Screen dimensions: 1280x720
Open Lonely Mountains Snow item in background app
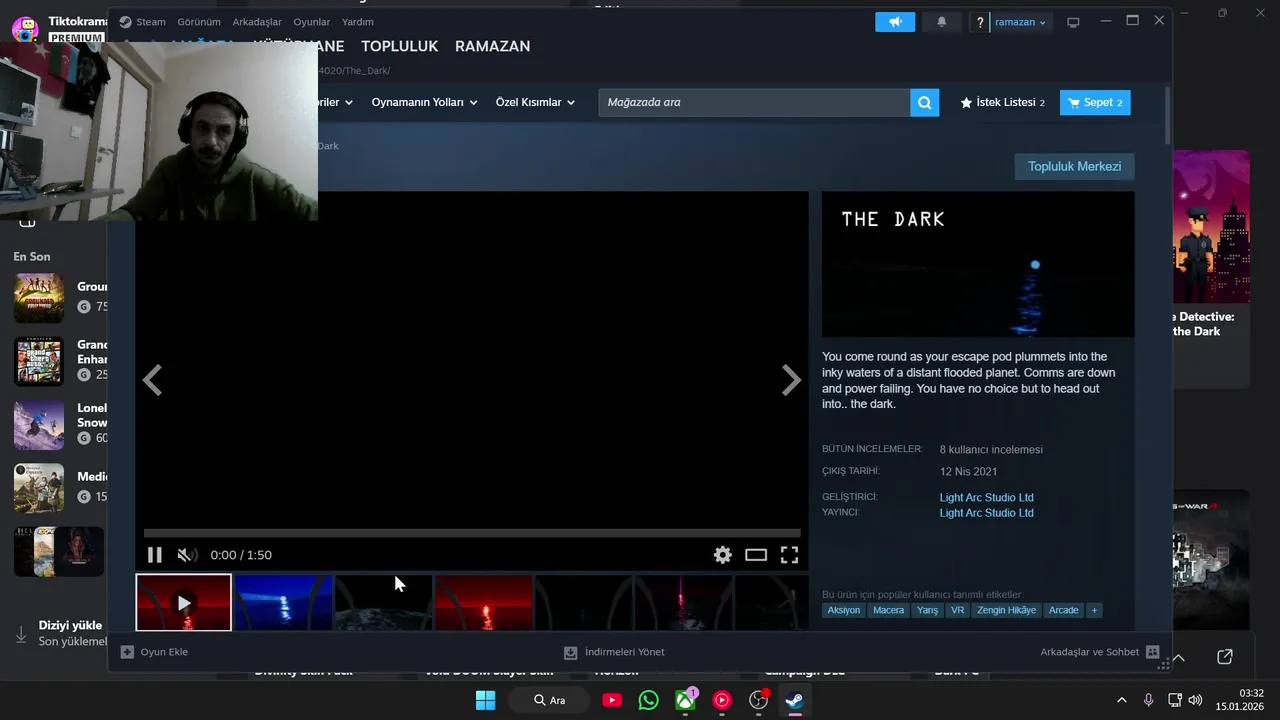(x=60, y=424)
